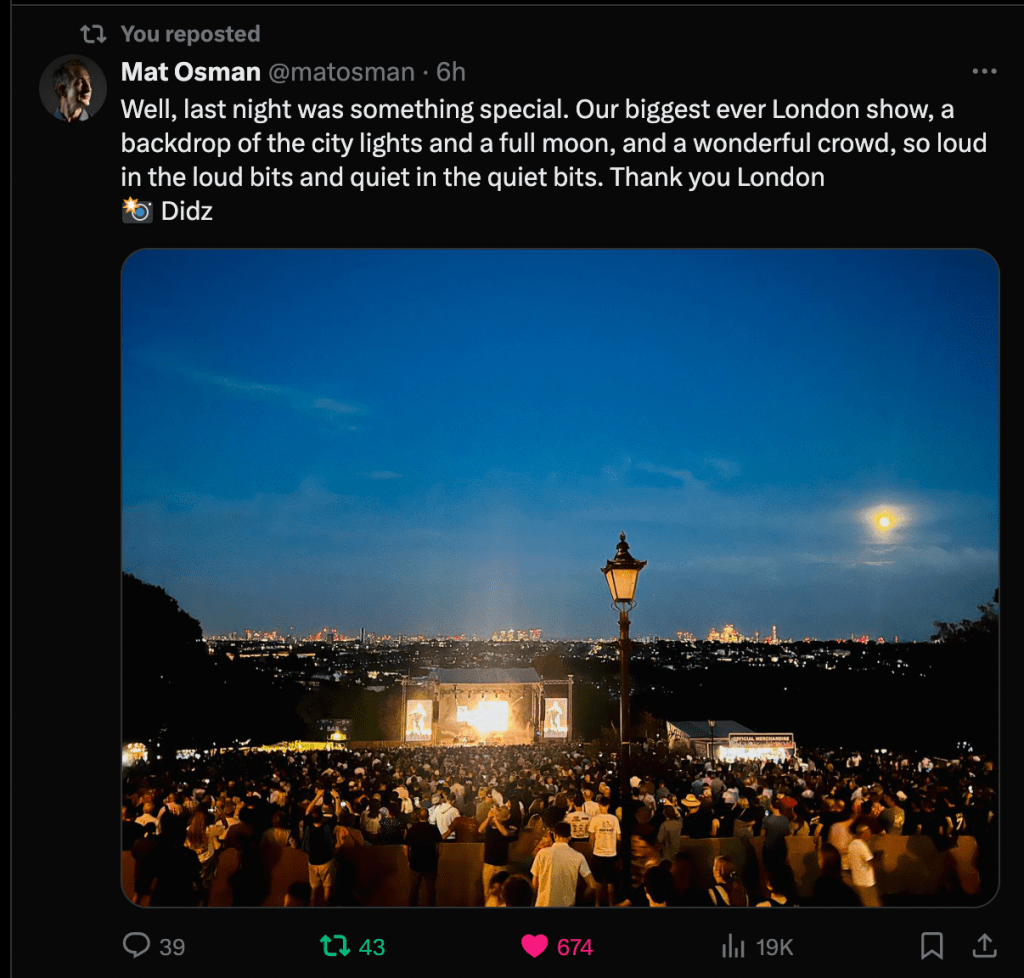Image resolution: width=1024 pixels, height=978 pixels.
Task: Click the 43 reposts count
Action: click(x=372, y=946)
